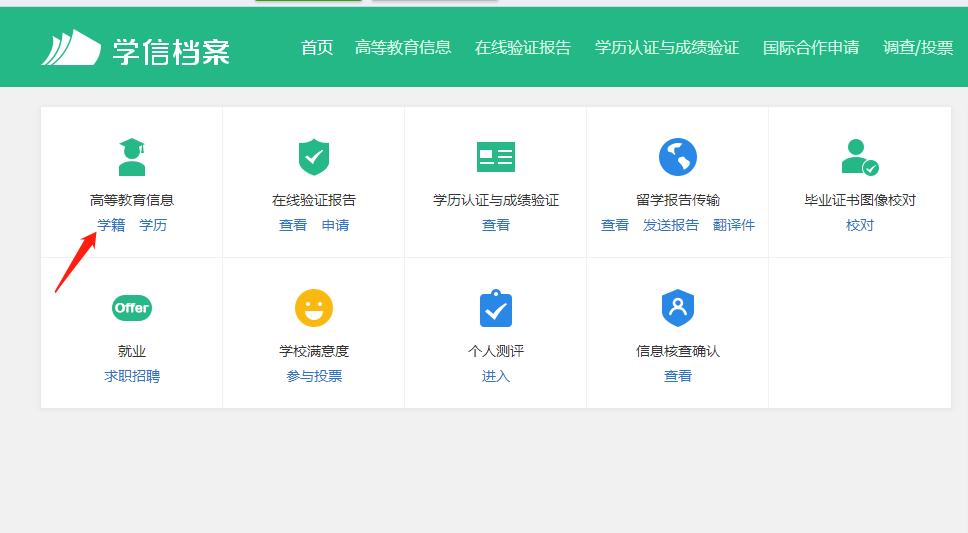Click the 发送报告 link
This screenshot has width=968, height=533.
tap(671, 225)
